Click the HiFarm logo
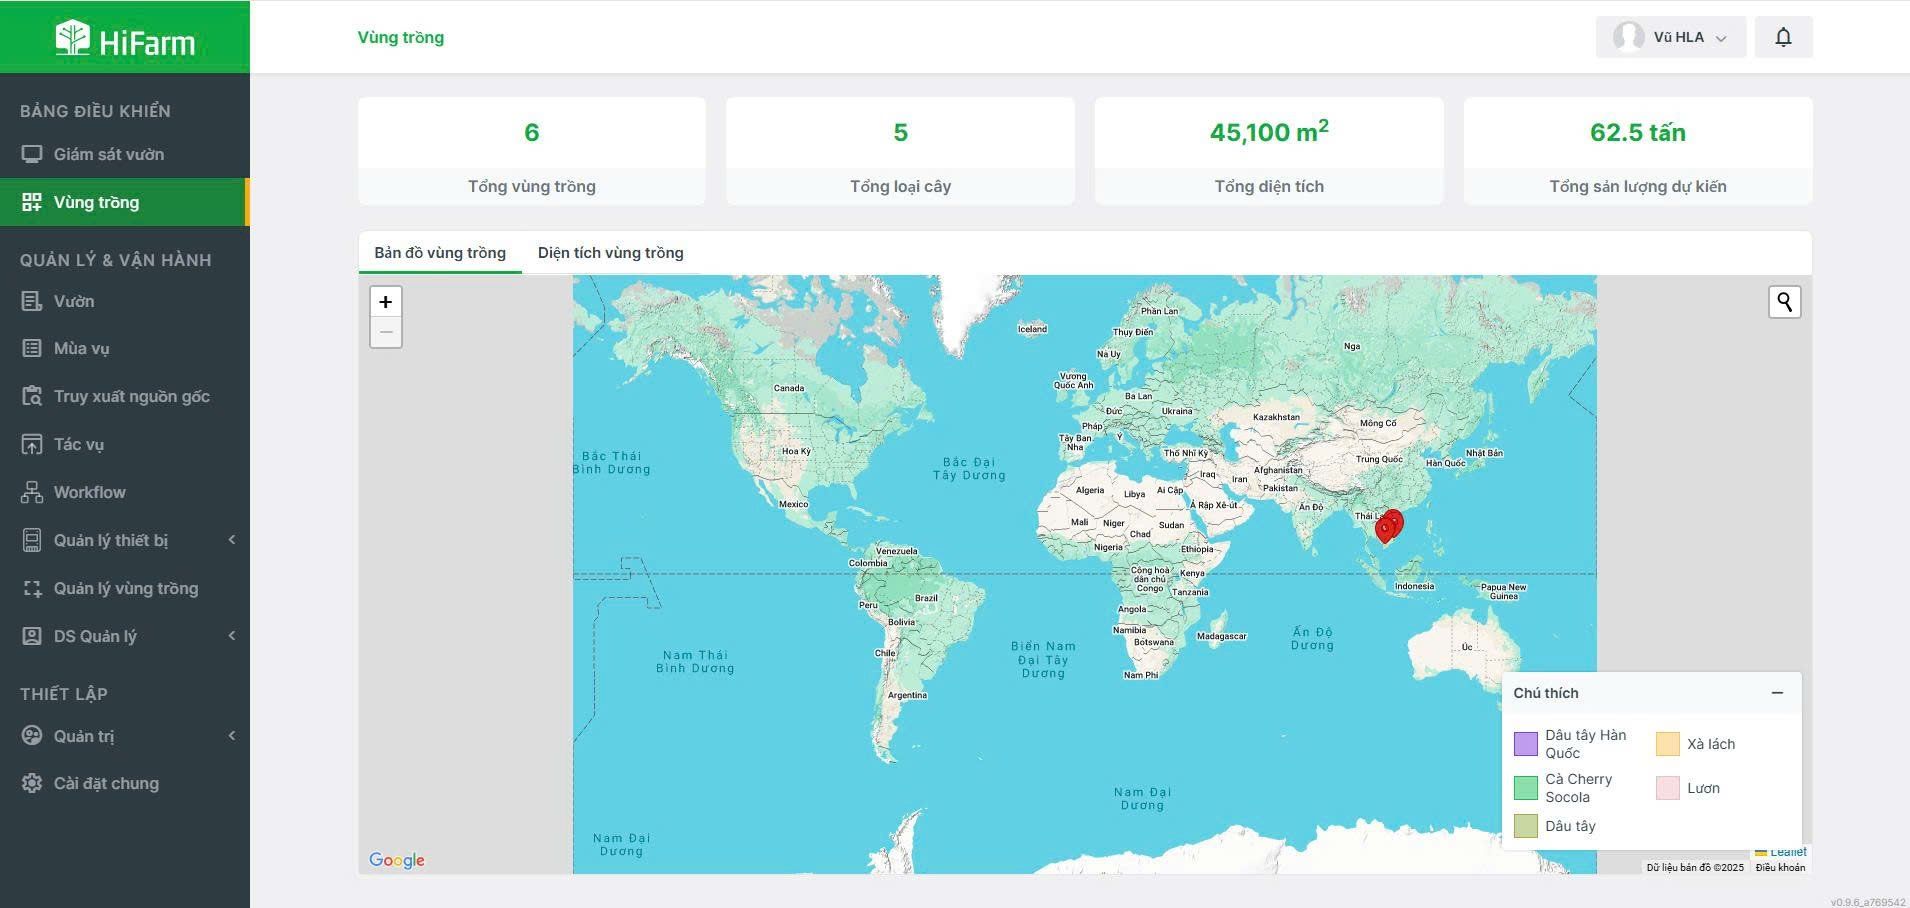This screenshot has height=908, width=1910. coord(125,39)
